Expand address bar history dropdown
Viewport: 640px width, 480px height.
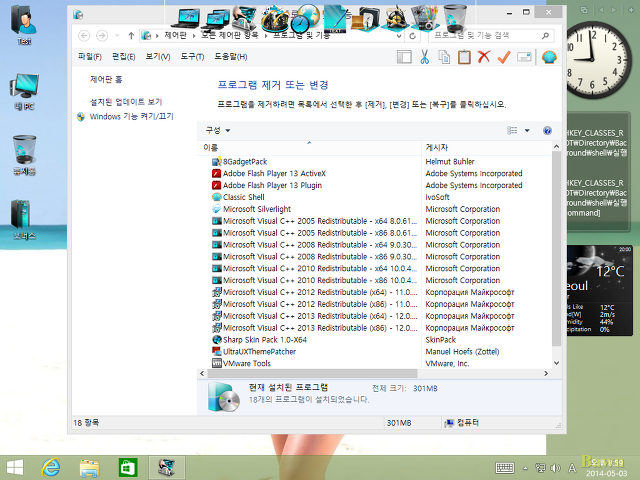pyautogui.click(x=399, y=36)
